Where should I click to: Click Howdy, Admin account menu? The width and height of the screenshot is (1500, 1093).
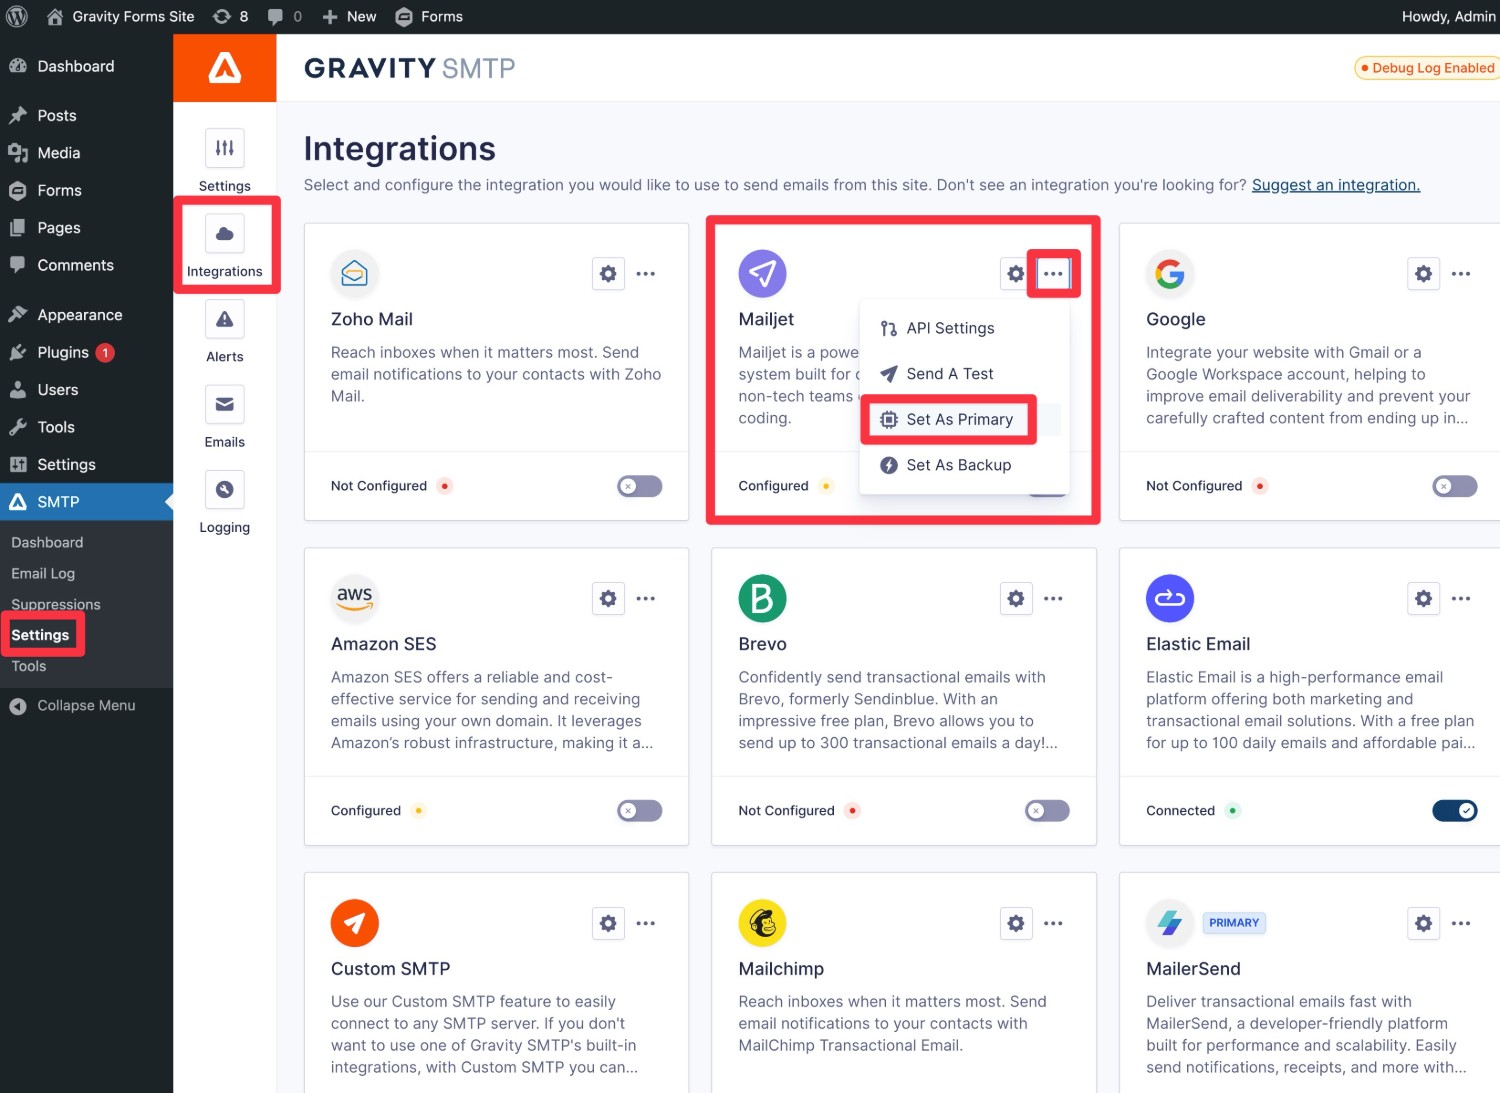pos(1448,16)
